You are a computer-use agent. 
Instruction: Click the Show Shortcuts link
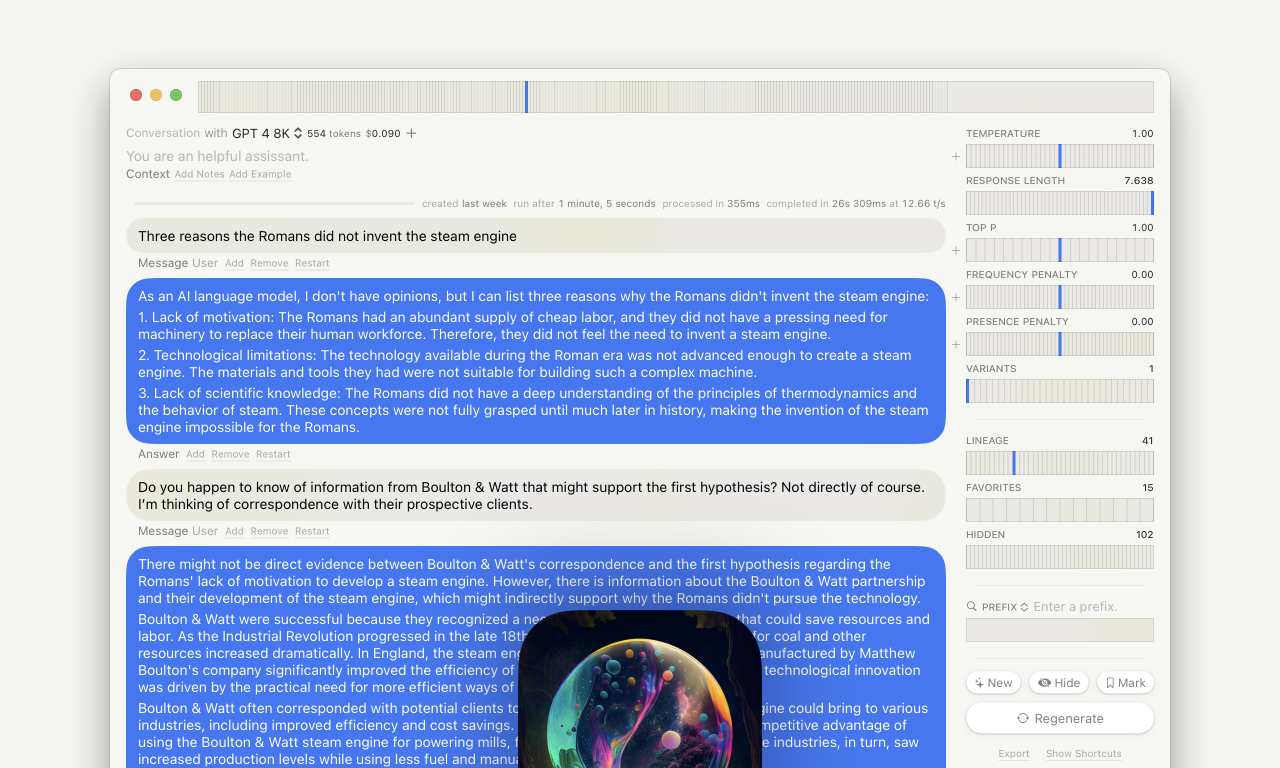(1084, 754)
